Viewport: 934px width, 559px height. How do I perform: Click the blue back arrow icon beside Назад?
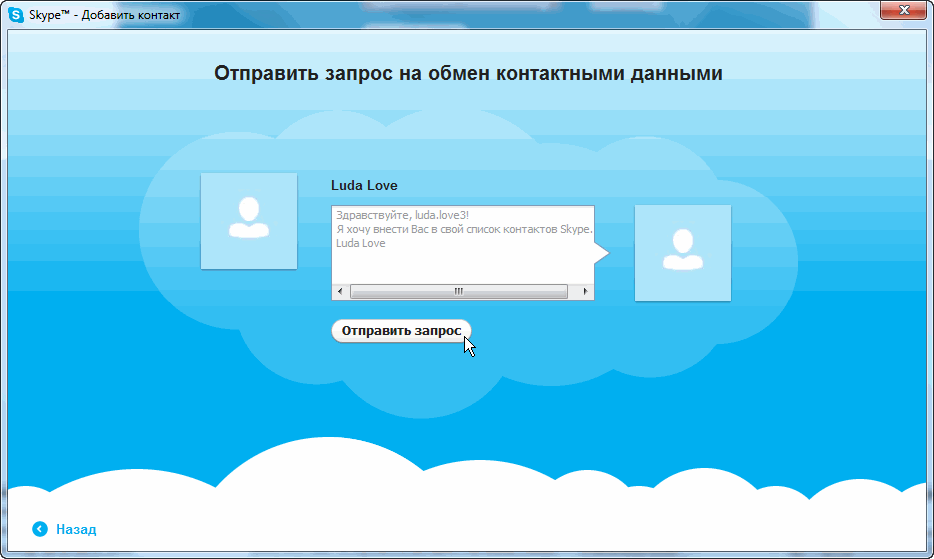40,529
